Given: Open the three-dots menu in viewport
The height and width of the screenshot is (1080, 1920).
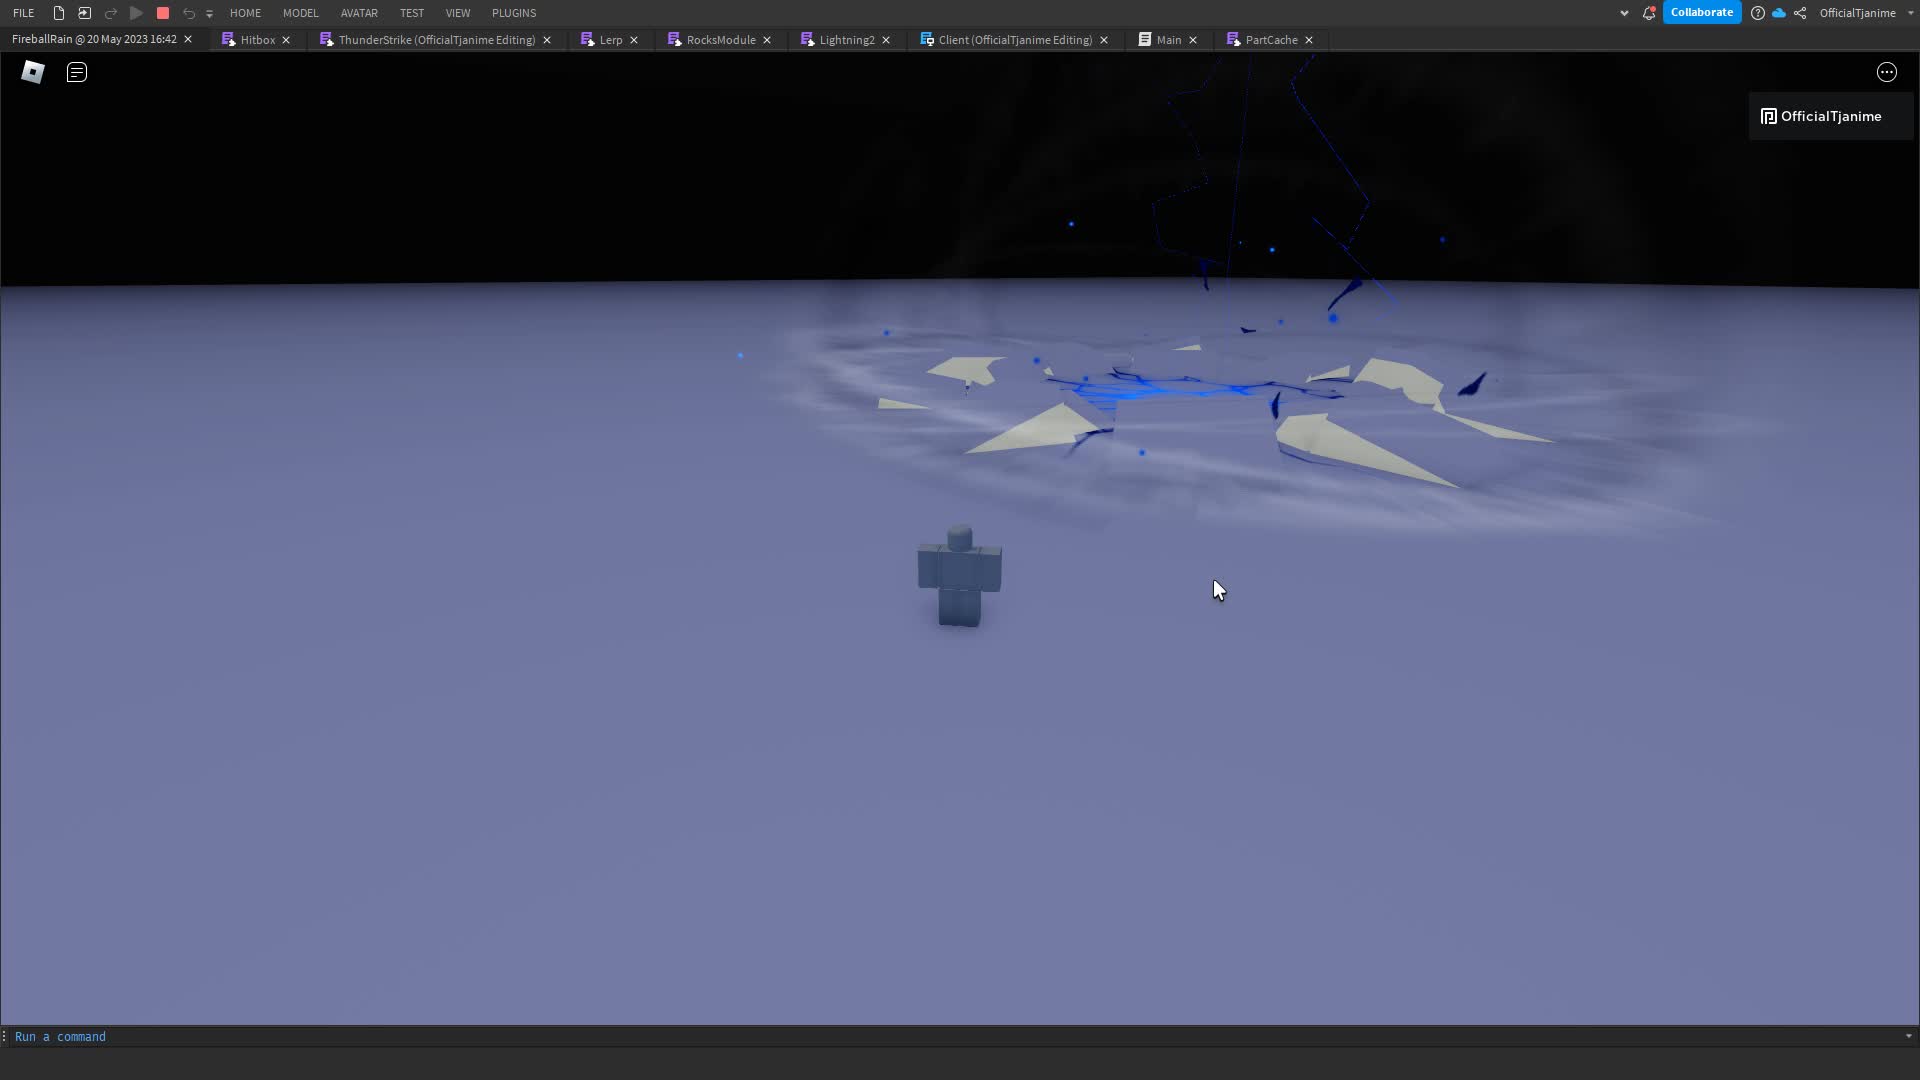Looking at the screenshot, I should click(1886, 72).
